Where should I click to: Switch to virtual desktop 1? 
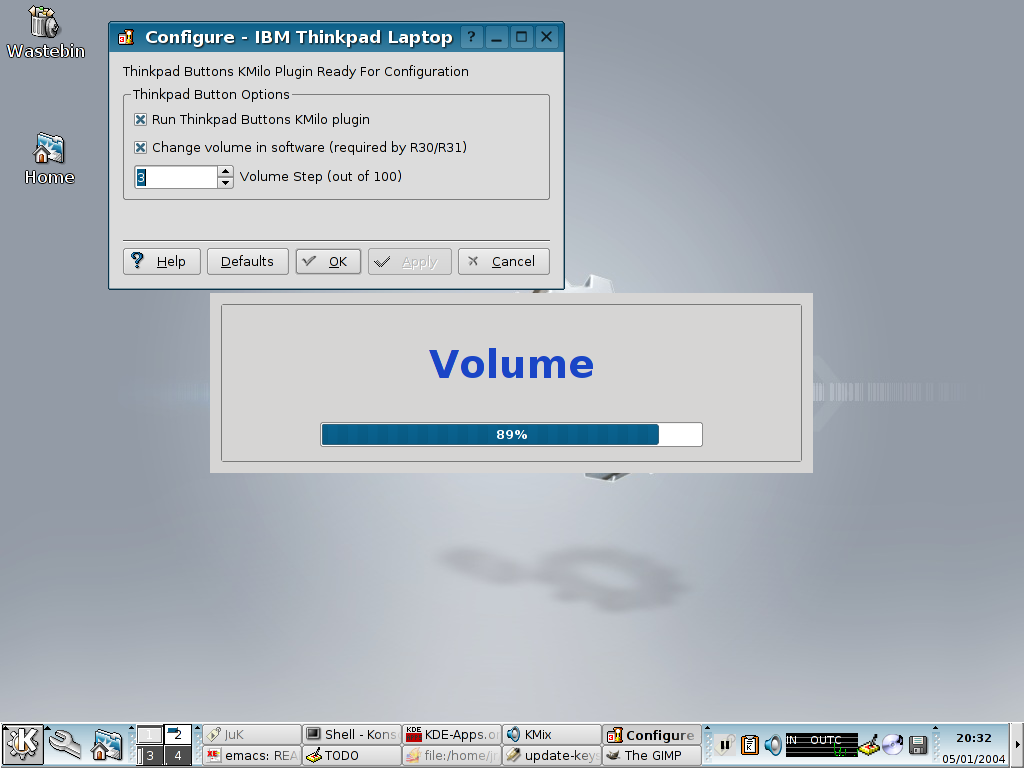coord(150,735)
